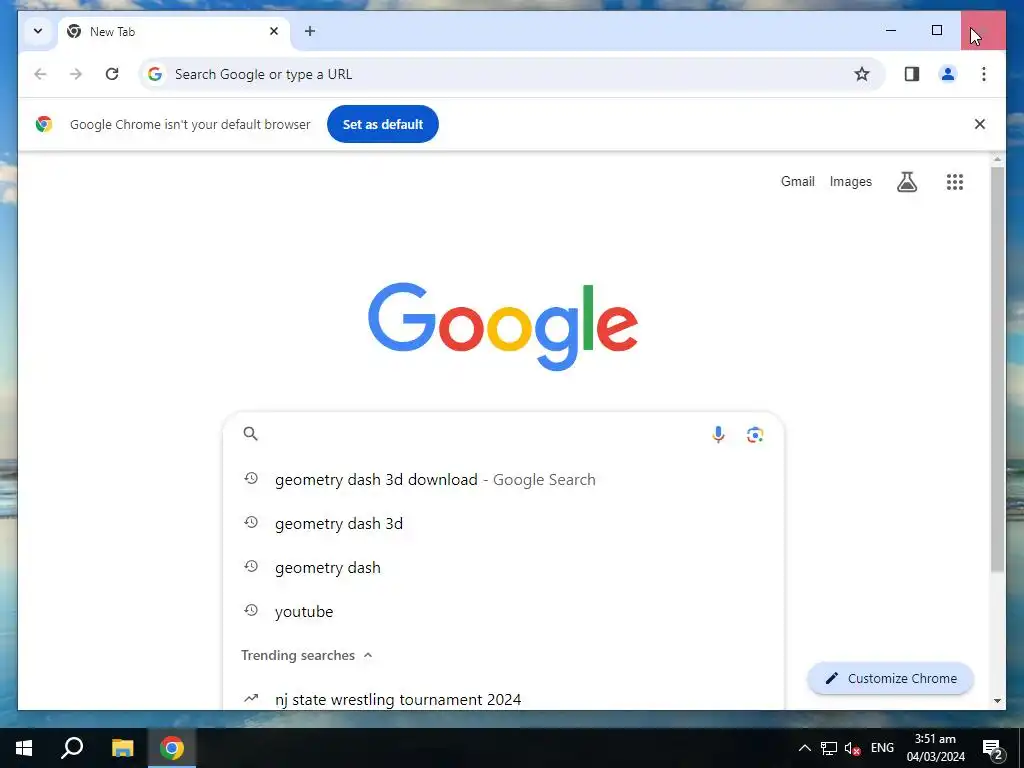Click Customize Chrome button
The width and height of the screenshot is (1024, 768).
pos(891,679)
